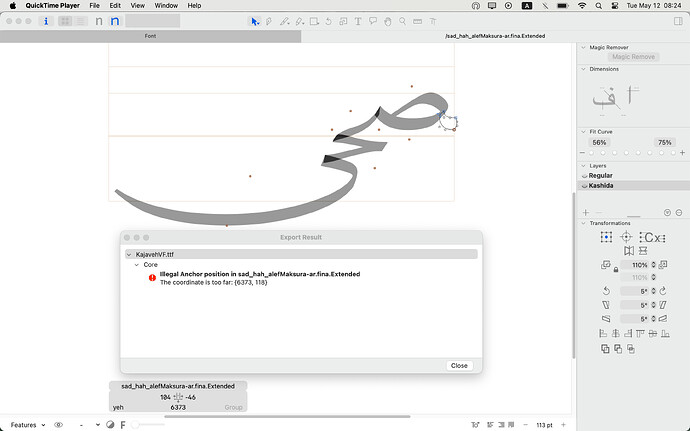This screenshot has width=690, height=431.
Task: Click the intersect paths boolean icon
Action: click(x=631, y=349)
